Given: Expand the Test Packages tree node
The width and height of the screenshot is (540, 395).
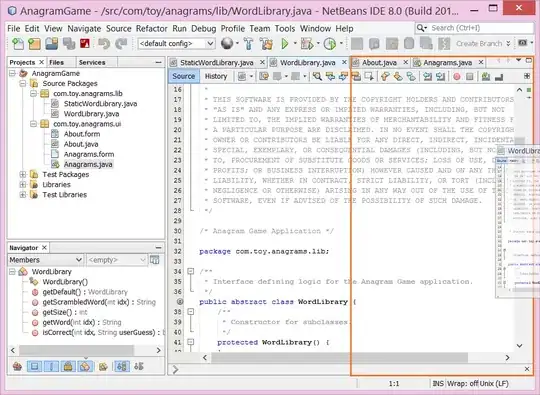Looking at the screenshot, I should [x=23, y=175].
